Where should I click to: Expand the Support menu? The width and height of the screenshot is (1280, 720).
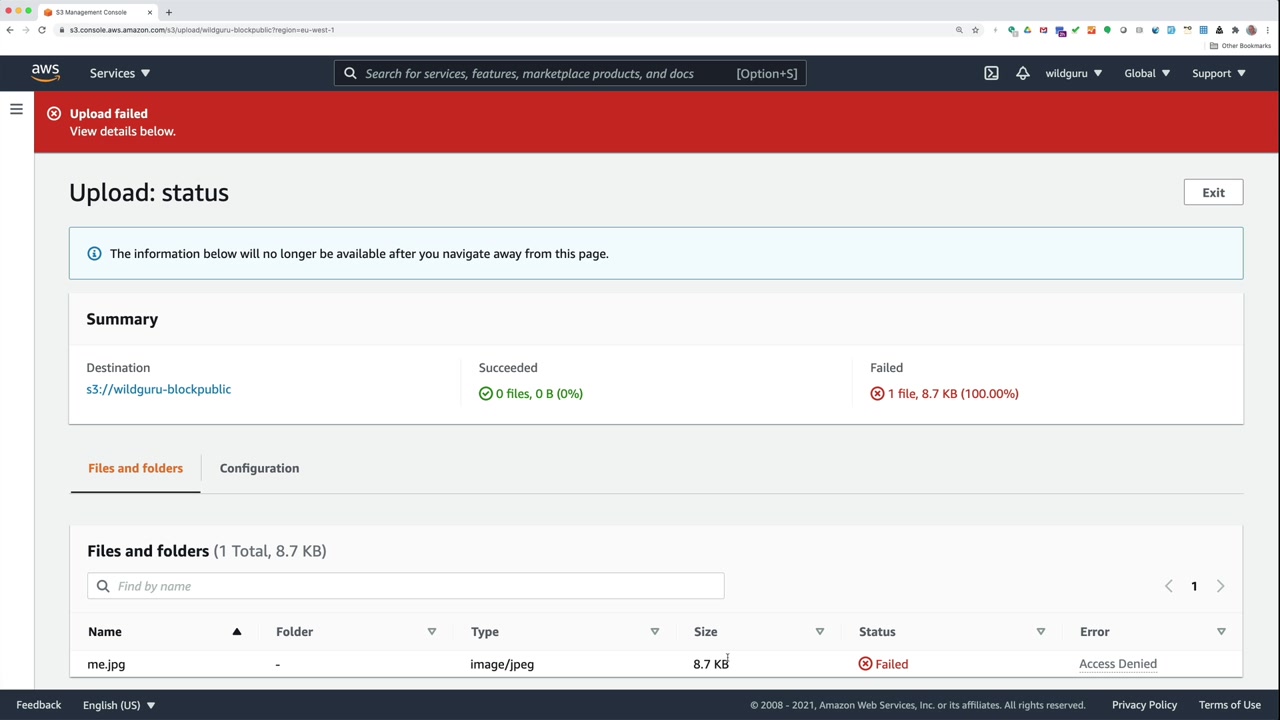pyautogui.click(x=1219, y=73)
